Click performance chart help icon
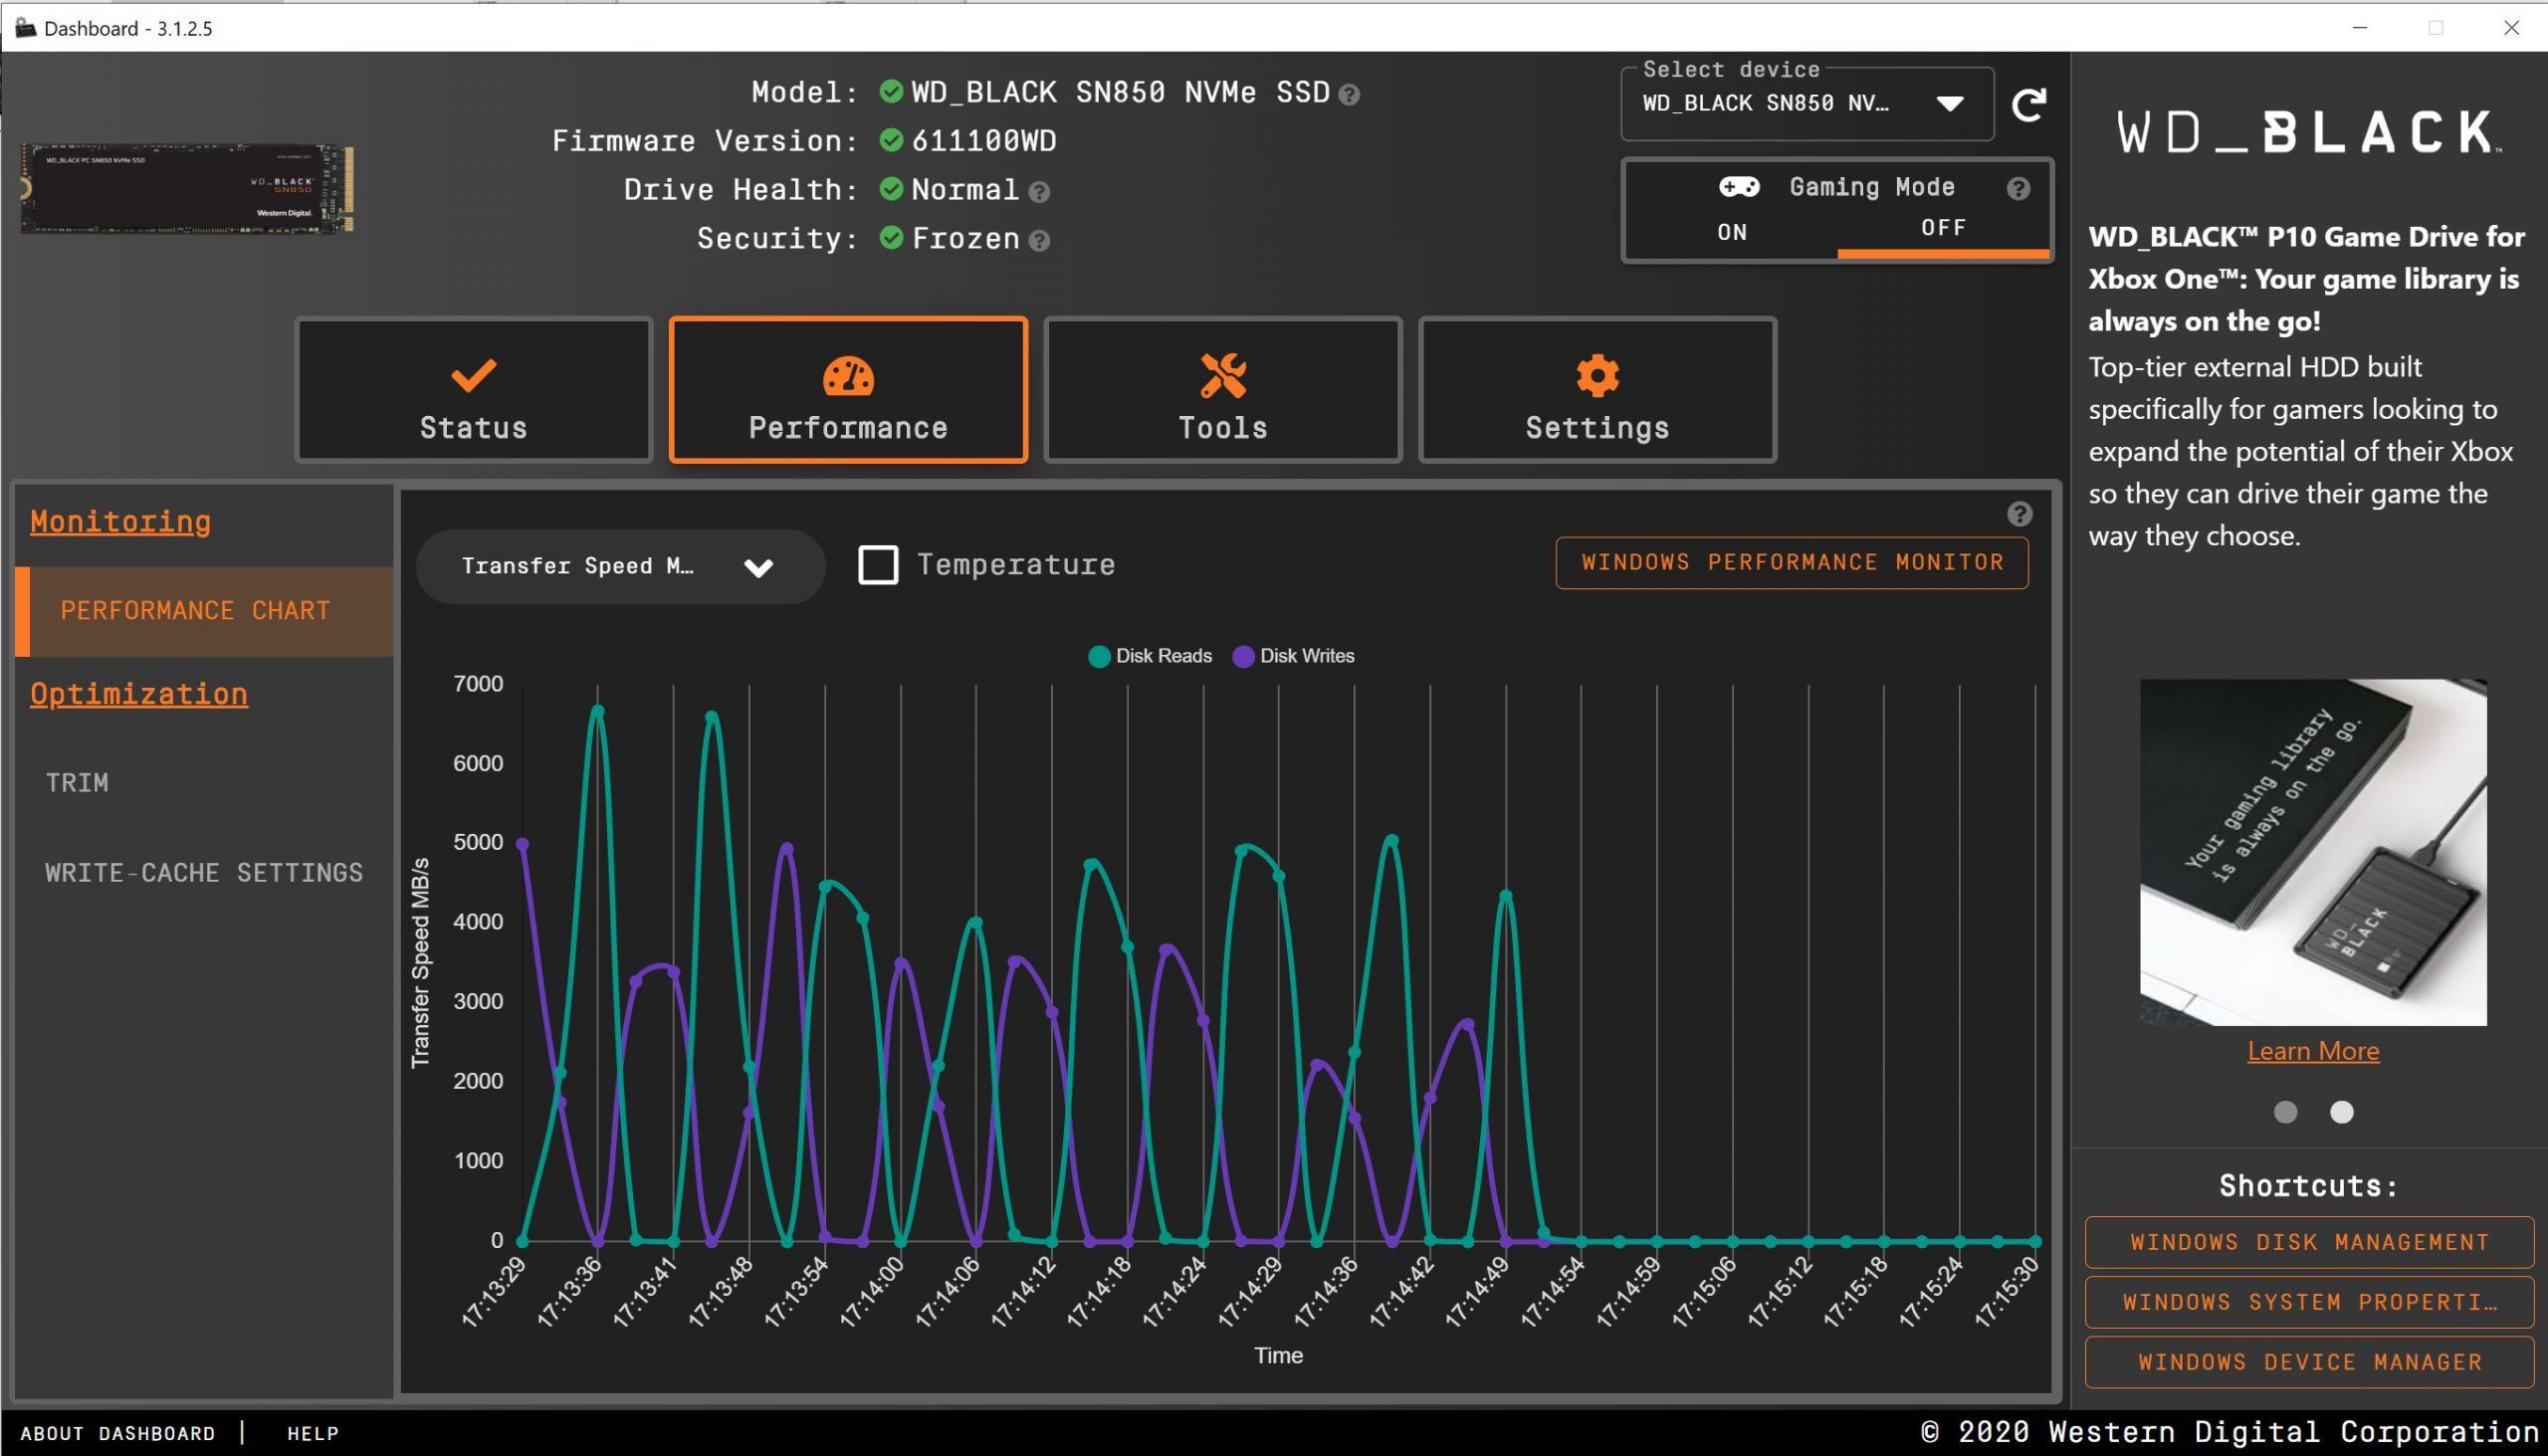 coord(2019,514)
